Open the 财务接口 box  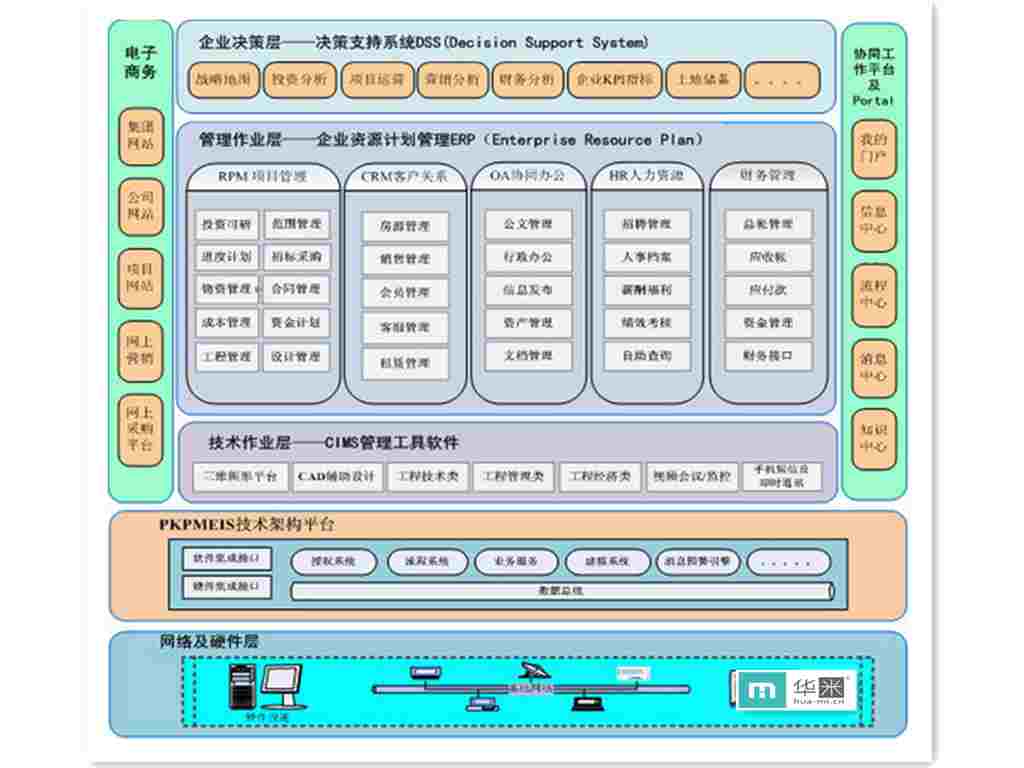[x=768, y=356]
